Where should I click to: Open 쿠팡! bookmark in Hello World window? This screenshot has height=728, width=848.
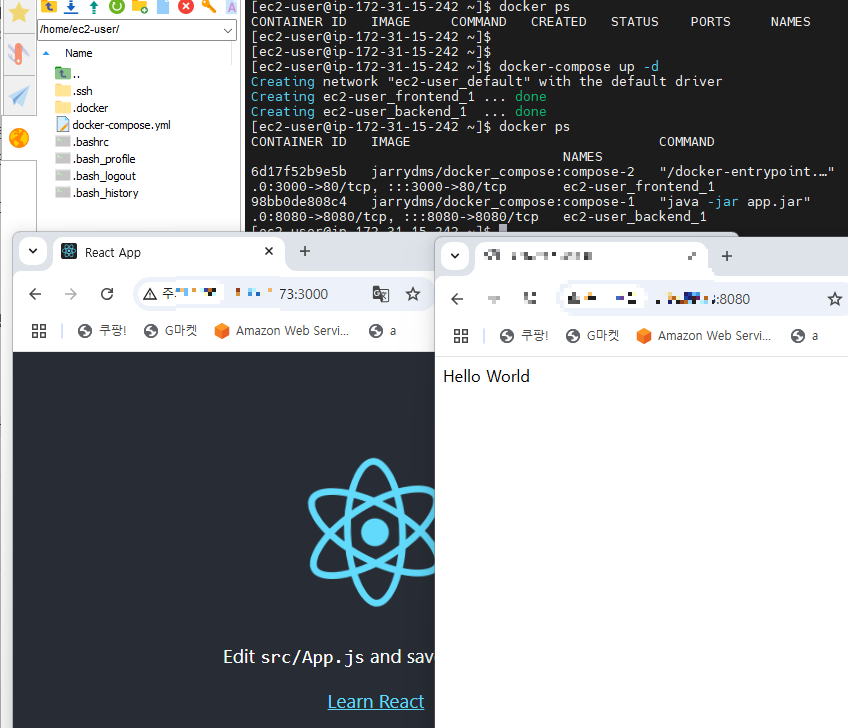524,336
